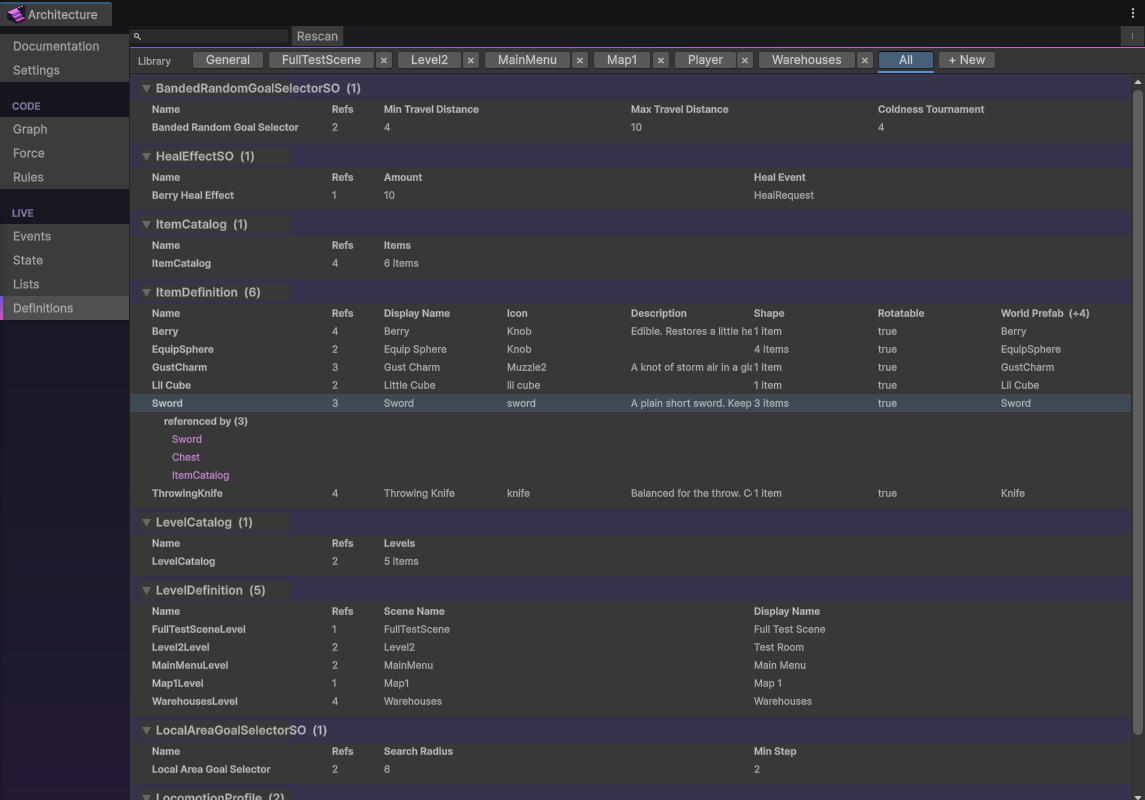Select the WarehousesLevel row
This screenshot has height=800, width=1145.
pos(631,701)
